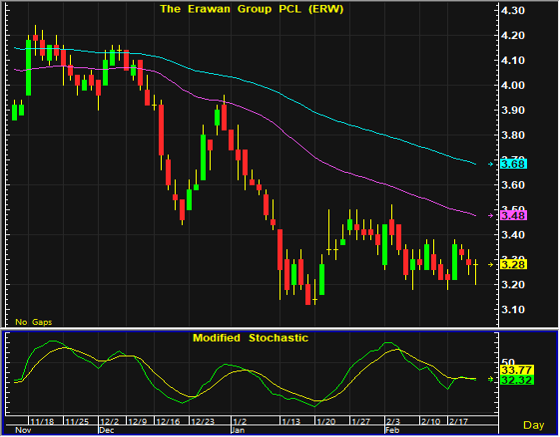
Task: Click the Dec month label on the time axis
Action: pos(106,430)
